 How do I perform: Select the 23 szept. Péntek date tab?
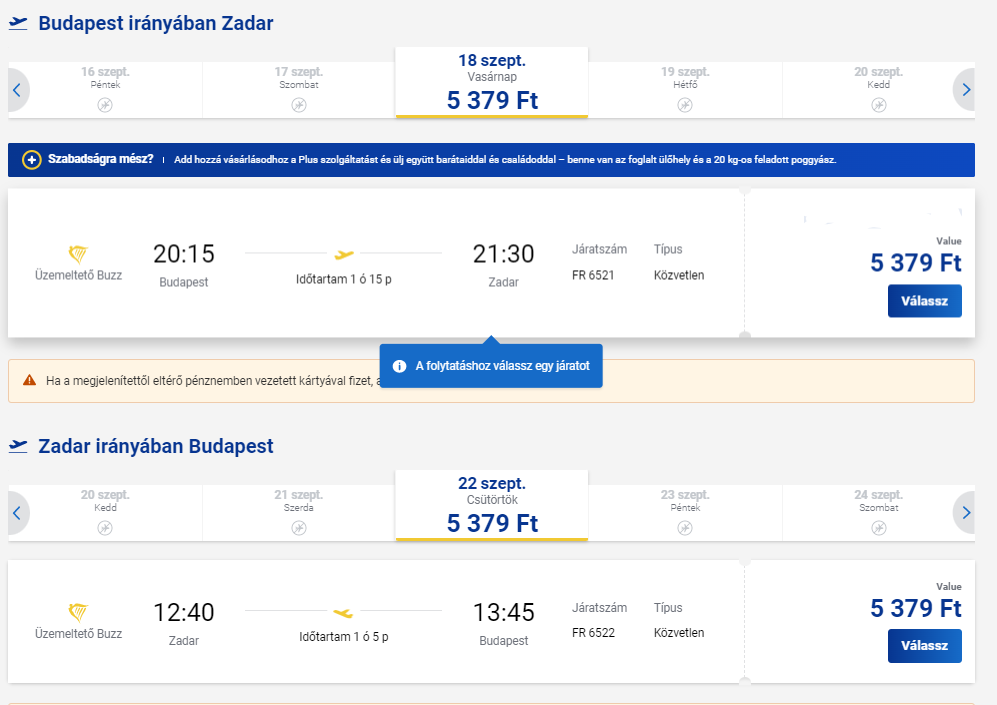(685, 512)
